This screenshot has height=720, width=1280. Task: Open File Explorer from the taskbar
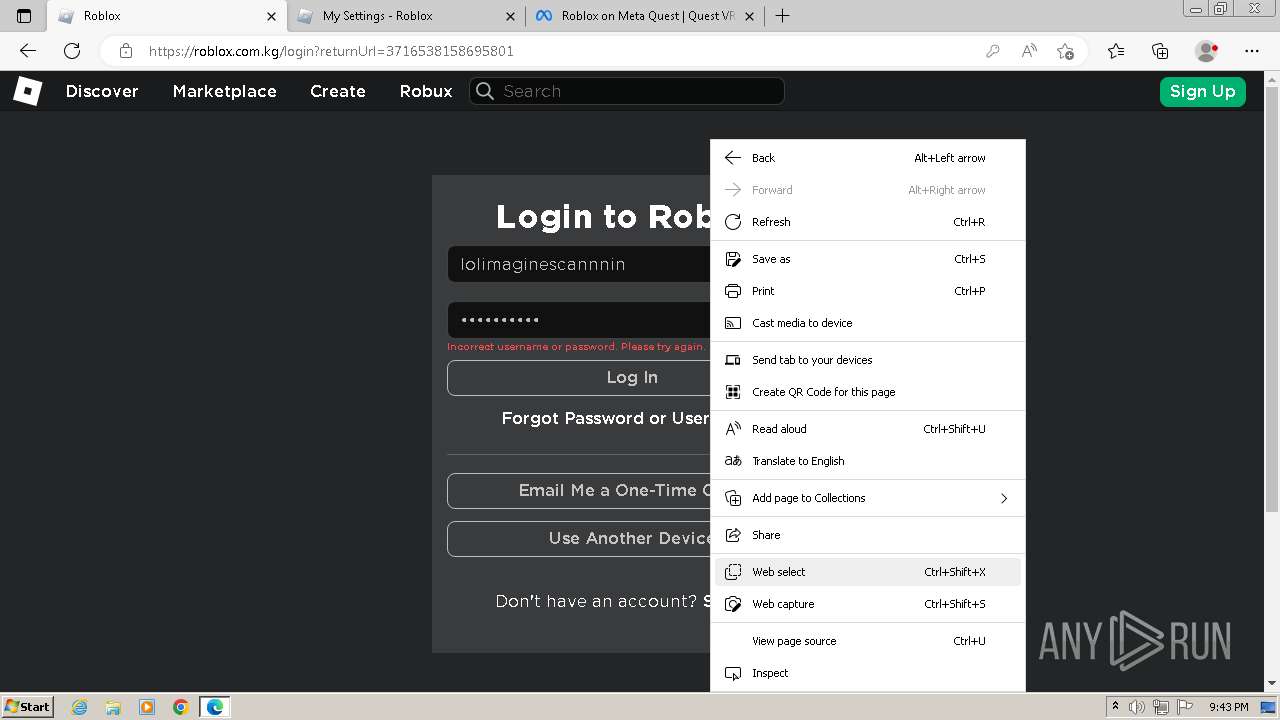(113, 707)
